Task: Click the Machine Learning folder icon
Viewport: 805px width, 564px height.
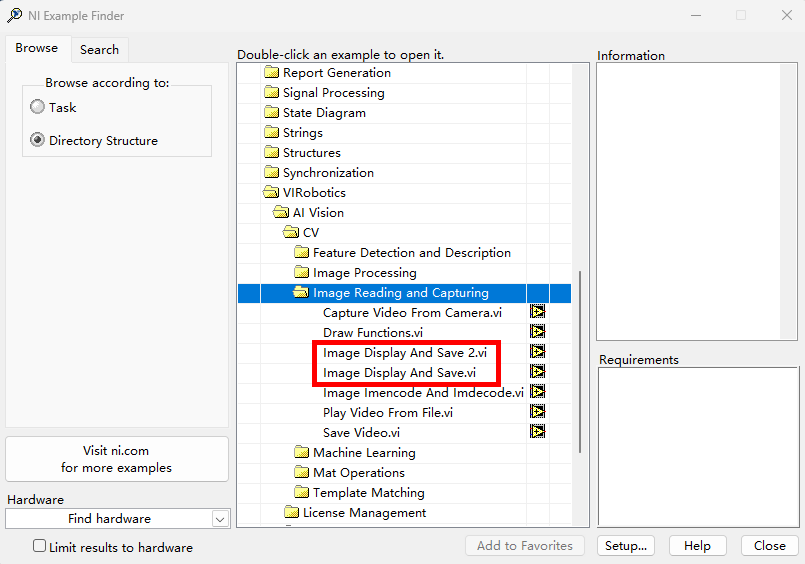Action: click(301, 453)
